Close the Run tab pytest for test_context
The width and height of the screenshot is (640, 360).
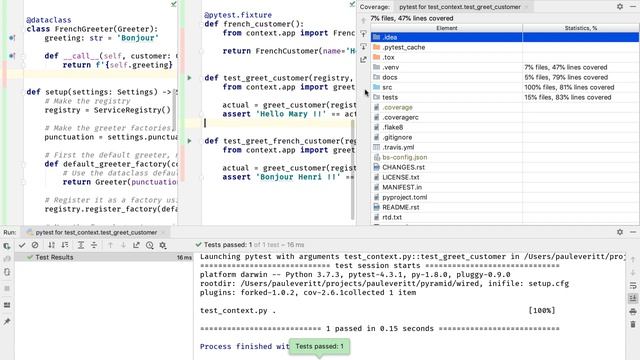point(163,232)
